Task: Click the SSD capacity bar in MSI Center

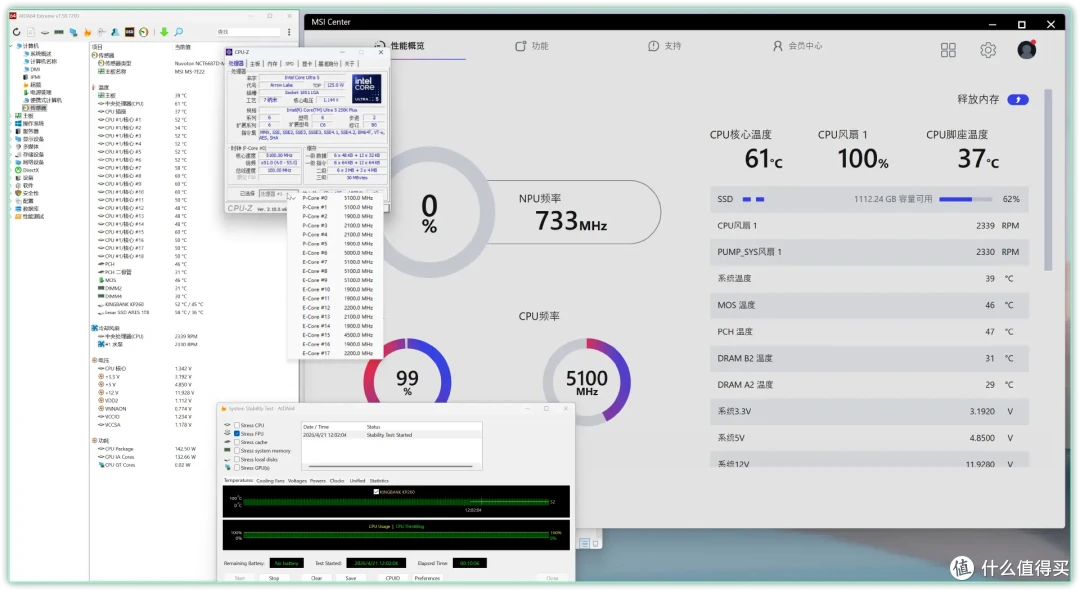Action: (x=966, y=199)
